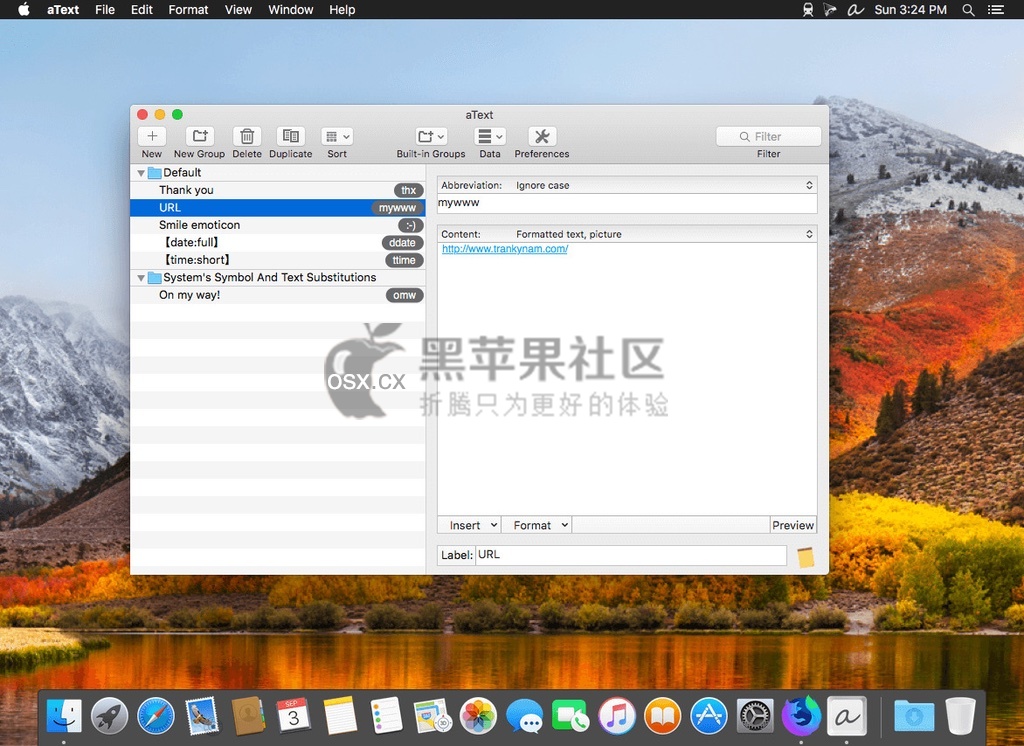Click the trankynam.com link in content
Viewport: 1024px width, 746px height.
505,249
